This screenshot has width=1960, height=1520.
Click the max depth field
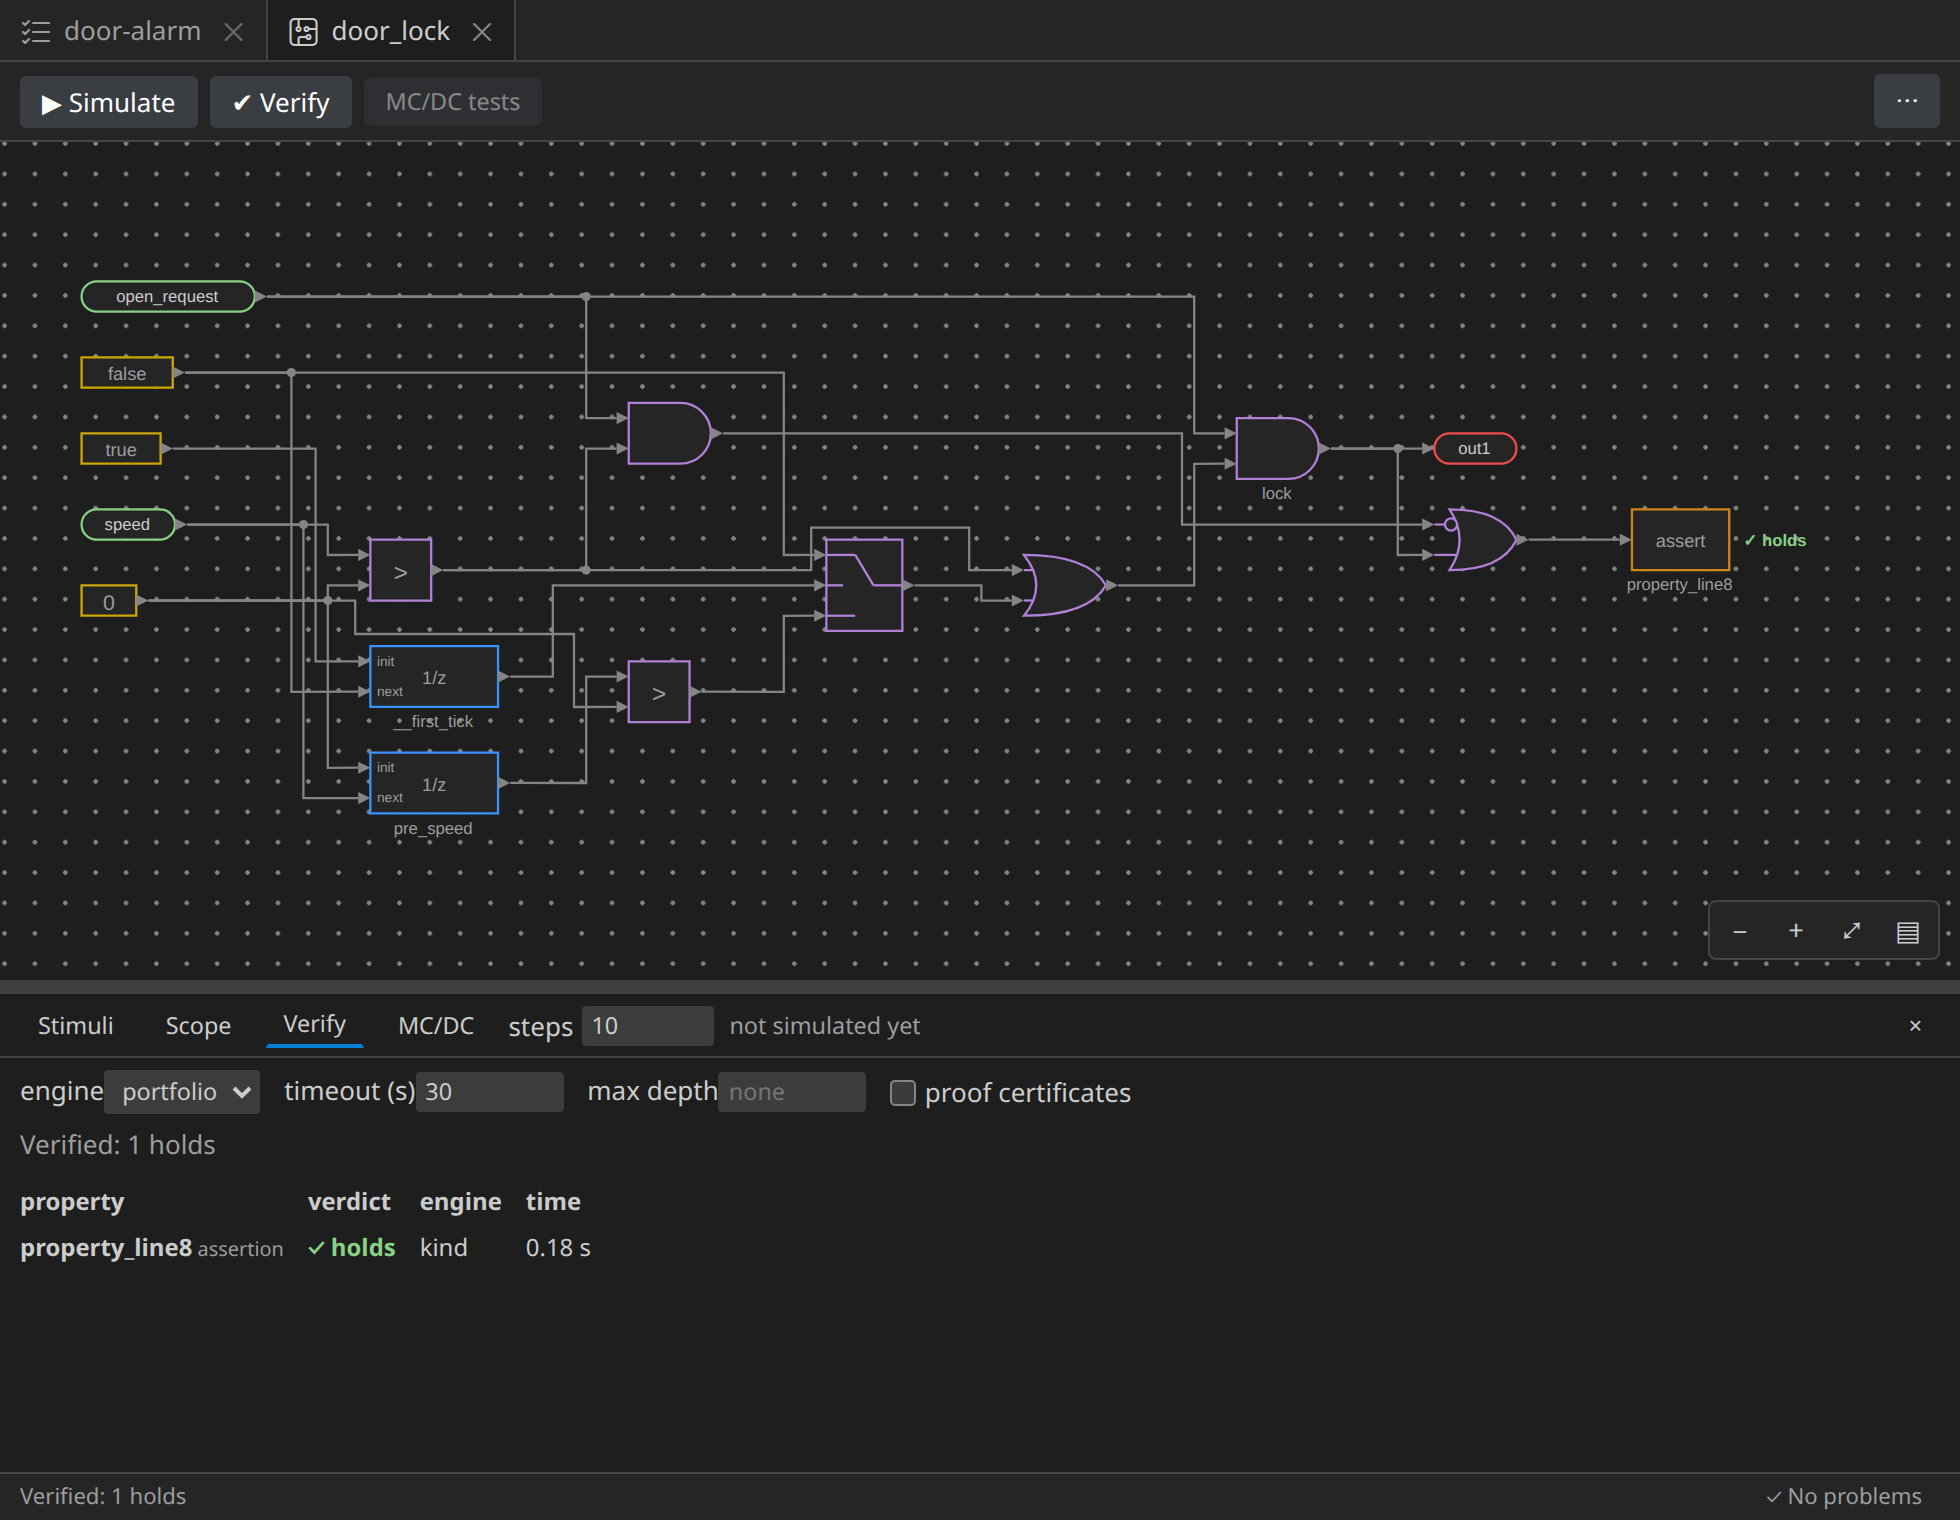point(792,1092)
